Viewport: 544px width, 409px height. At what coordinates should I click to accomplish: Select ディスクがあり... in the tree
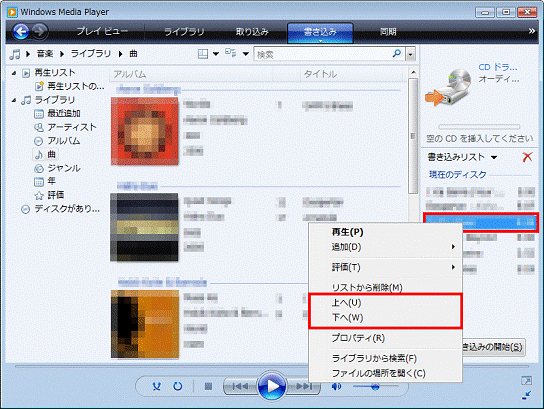[x=67, y=209]
